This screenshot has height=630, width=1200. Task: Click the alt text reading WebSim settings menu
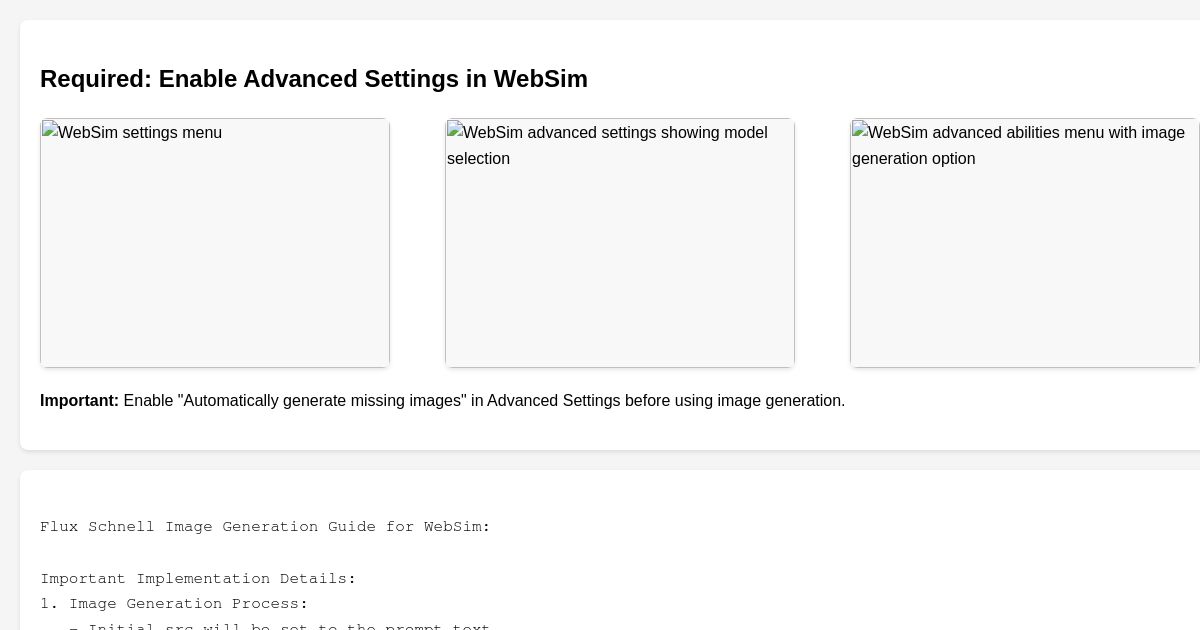click(x=138, y=133)
